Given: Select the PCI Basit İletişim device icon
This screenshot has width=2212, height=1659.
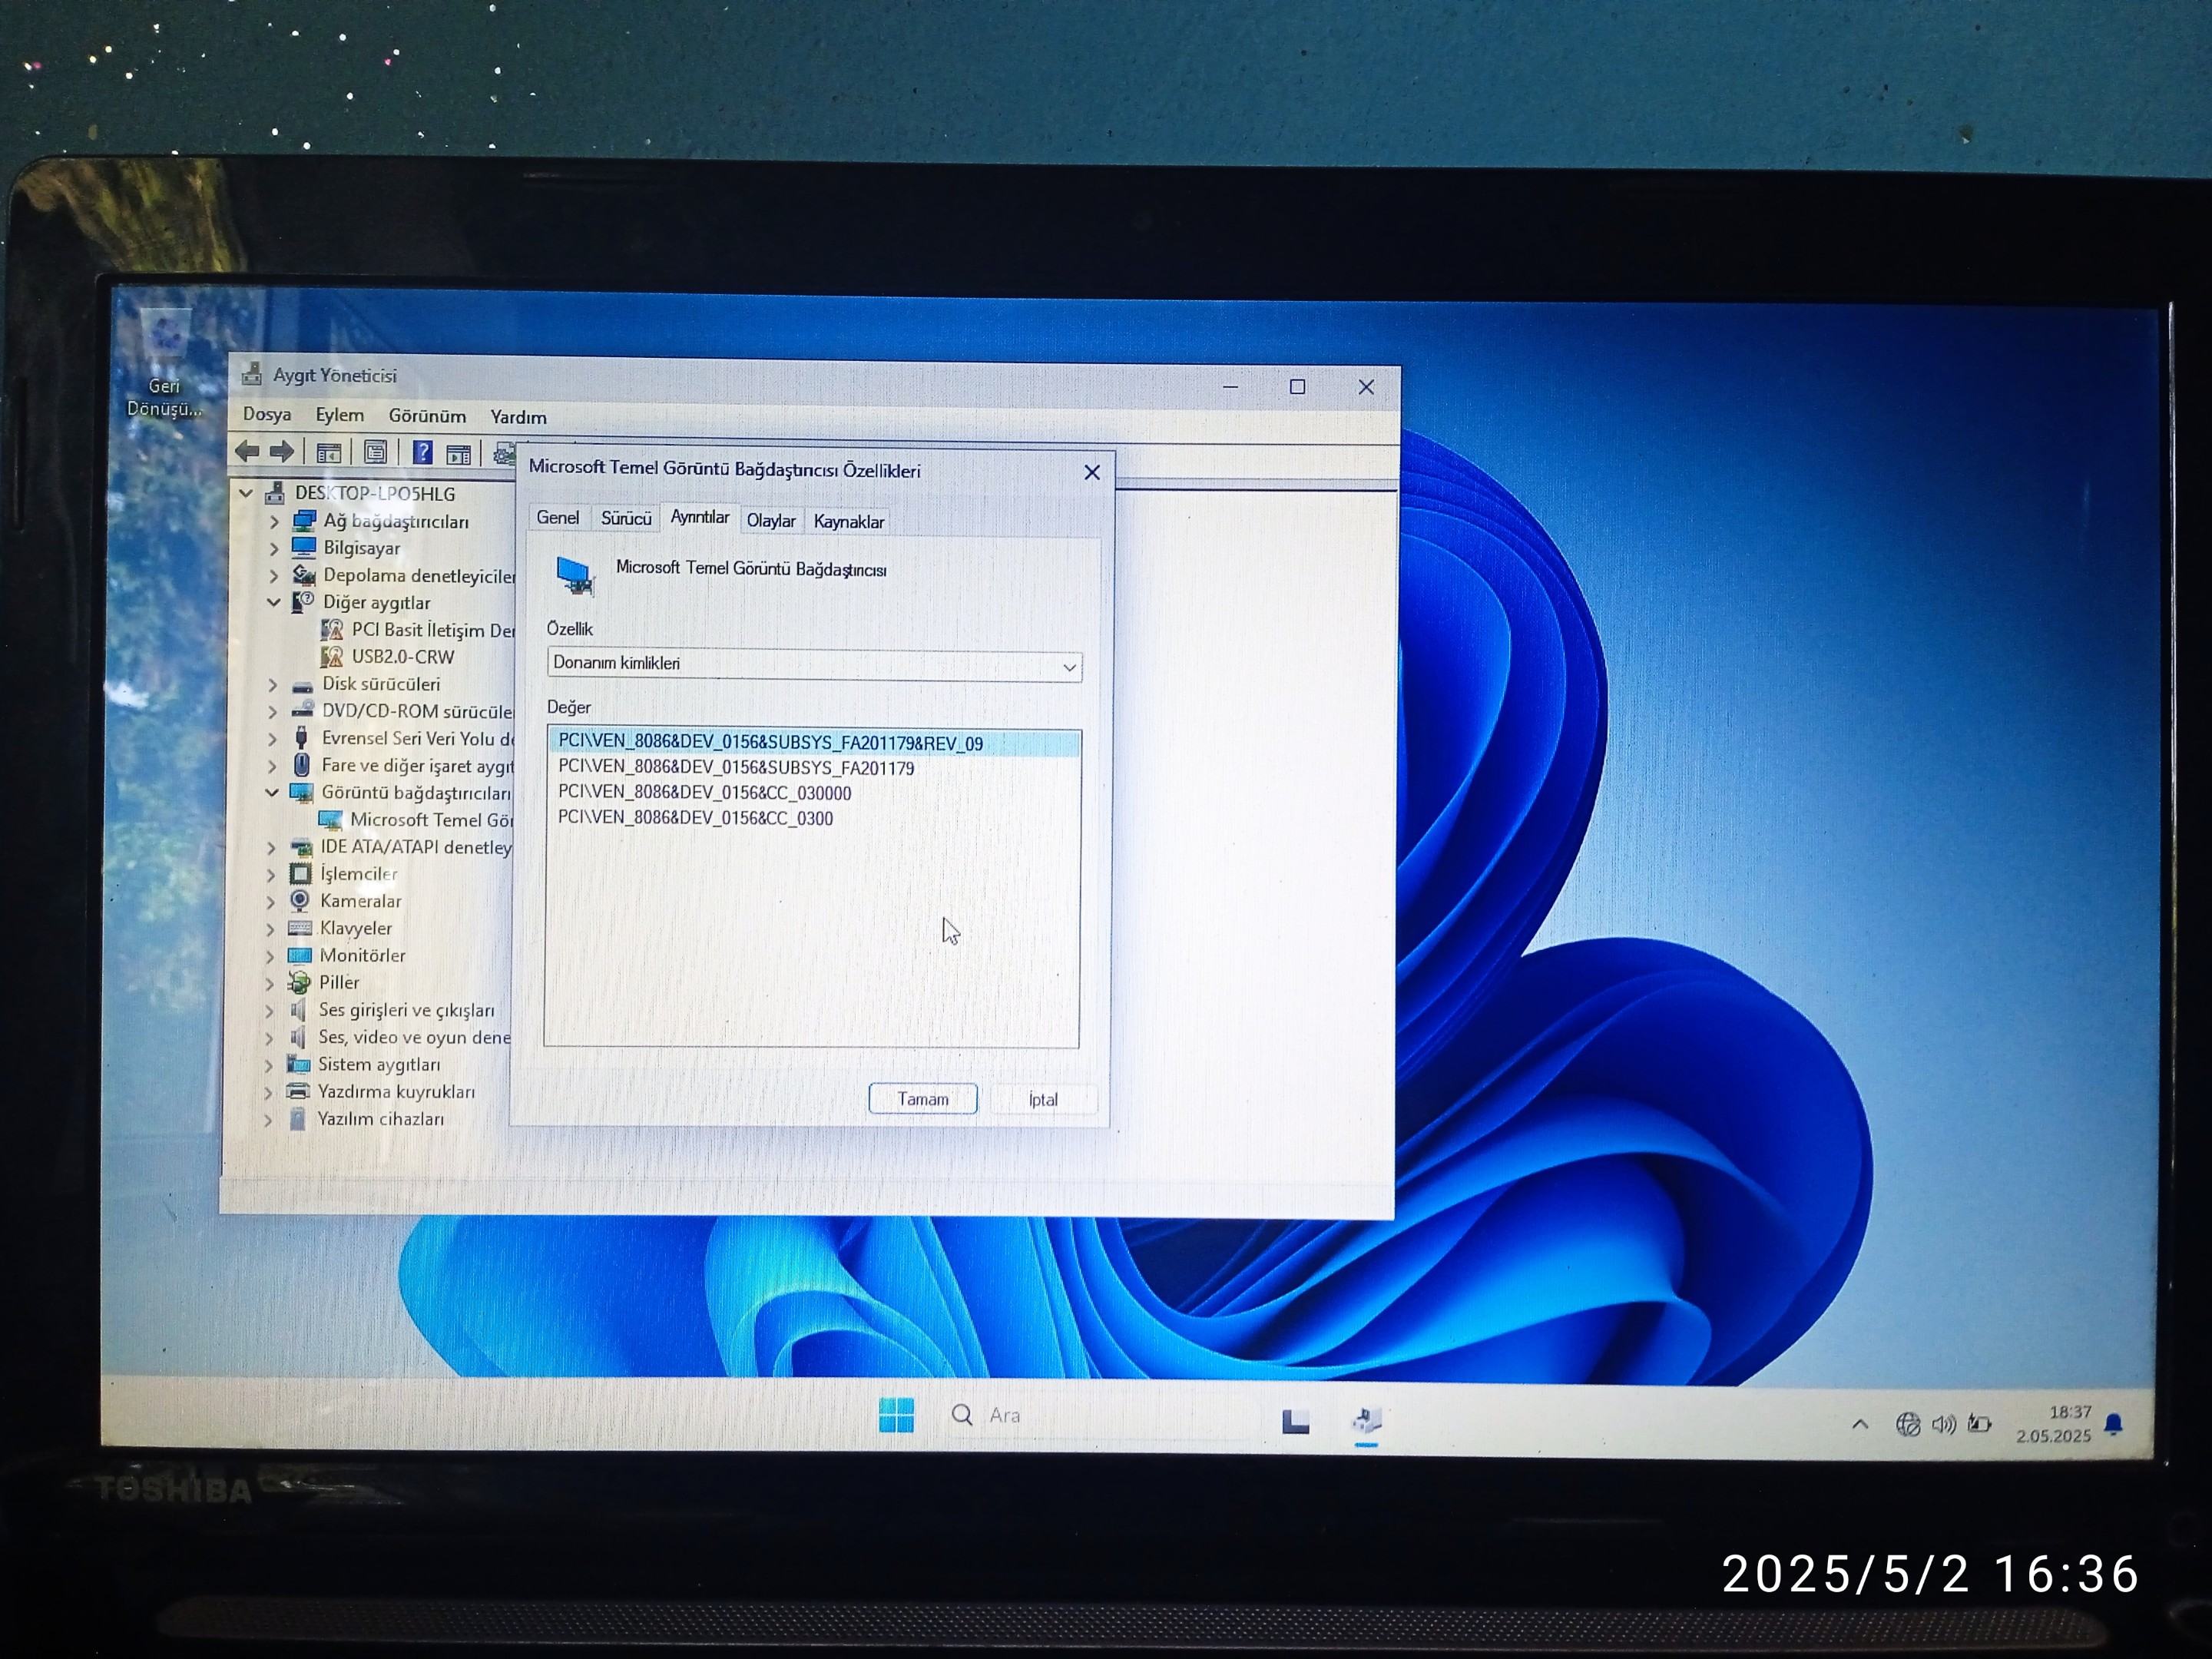Looking at the screenshot, I should (x=332, y=629).
